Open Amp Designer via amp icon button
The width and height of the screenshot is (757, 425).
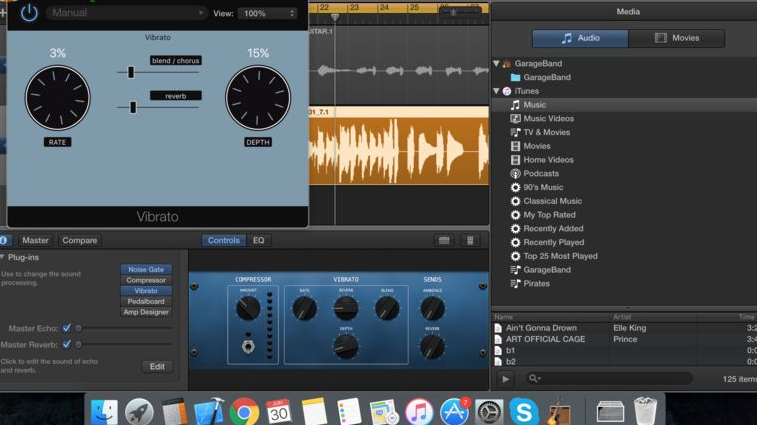tap(444, 240)
